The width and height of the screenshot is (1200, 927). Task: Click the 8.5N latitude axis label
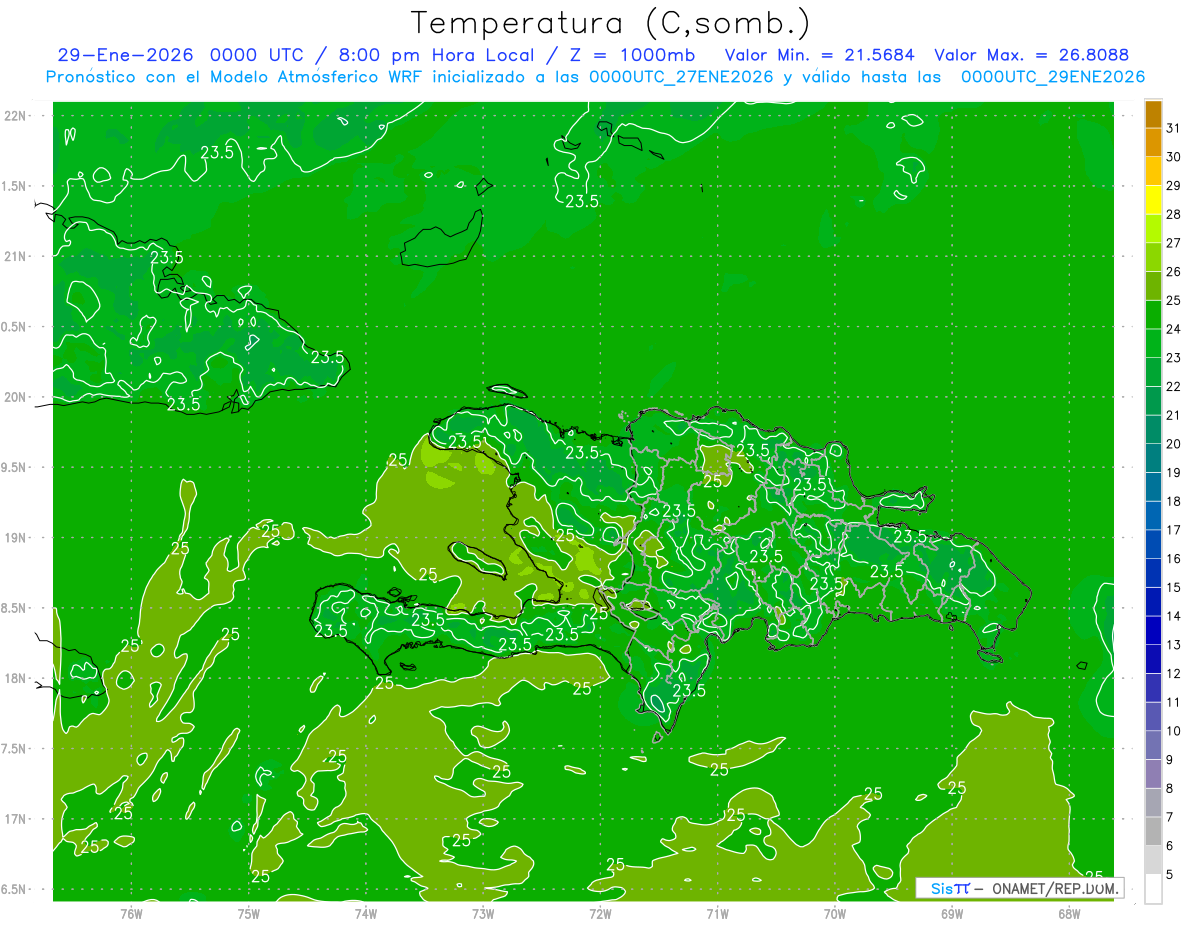click(x=15, y=608)
